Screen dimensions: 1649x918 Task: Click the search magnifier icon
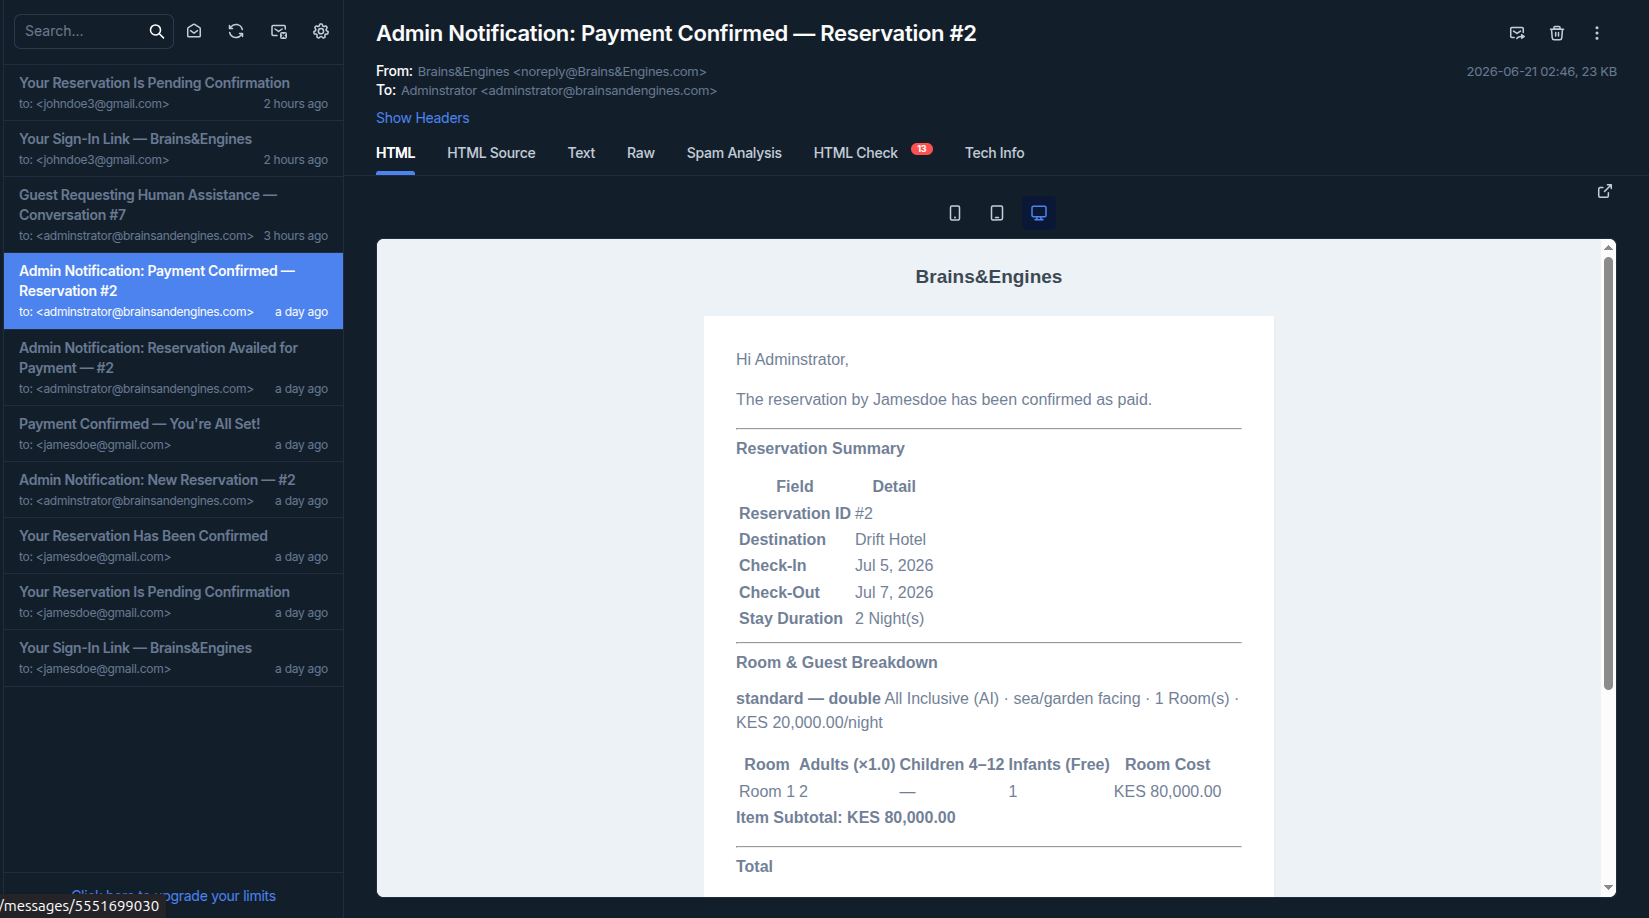pyautogui.click(x=157, y=31)
